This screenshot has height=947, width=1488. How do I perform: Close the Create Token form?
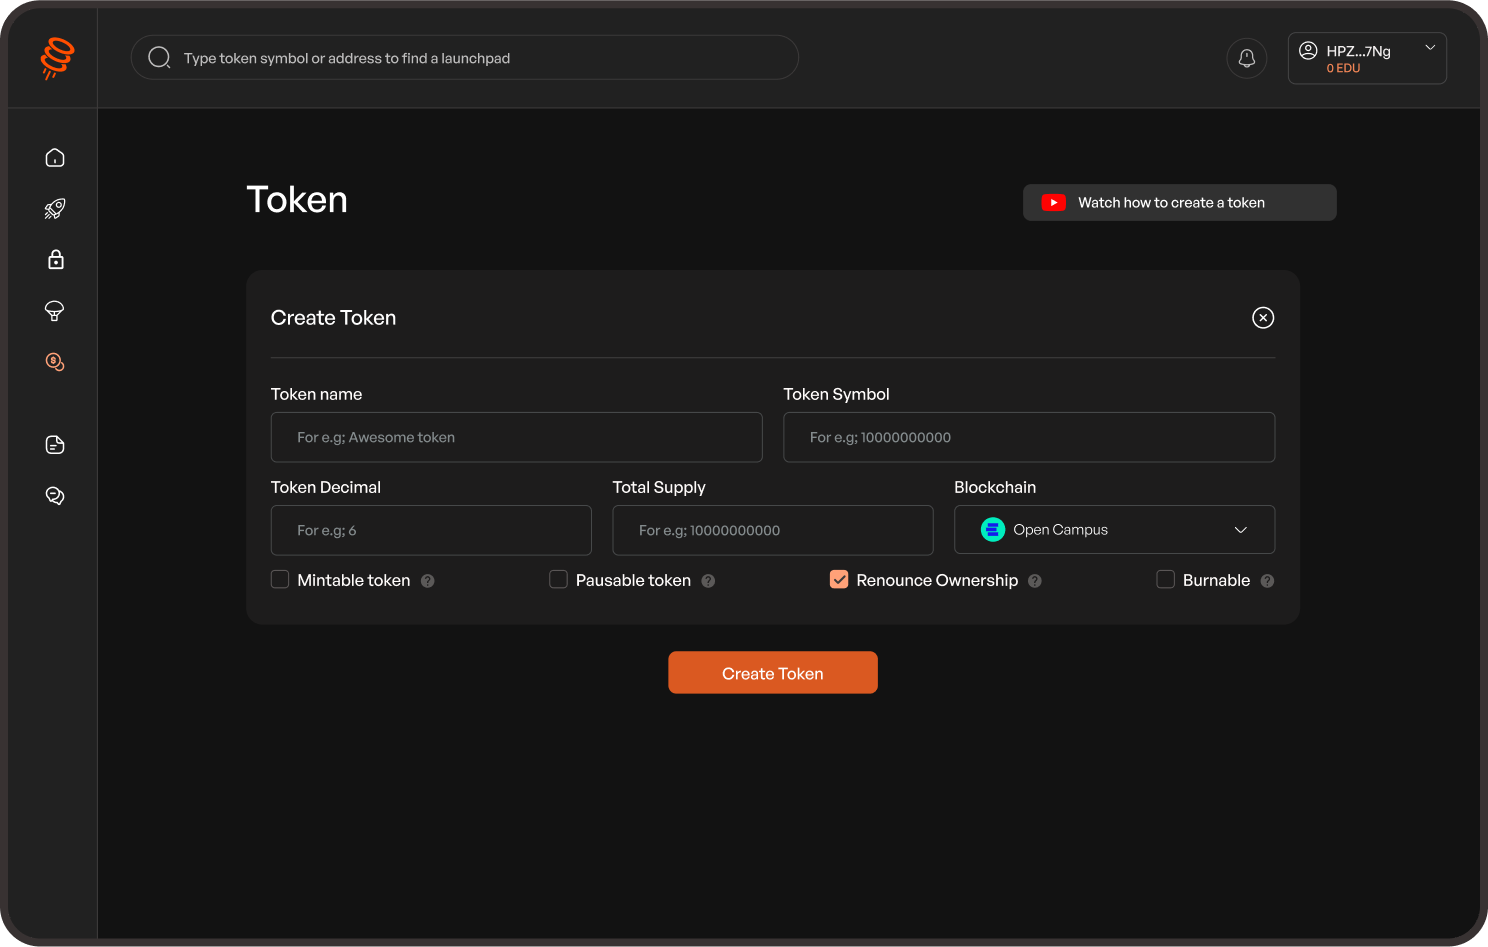click(x=1263, y=317)
